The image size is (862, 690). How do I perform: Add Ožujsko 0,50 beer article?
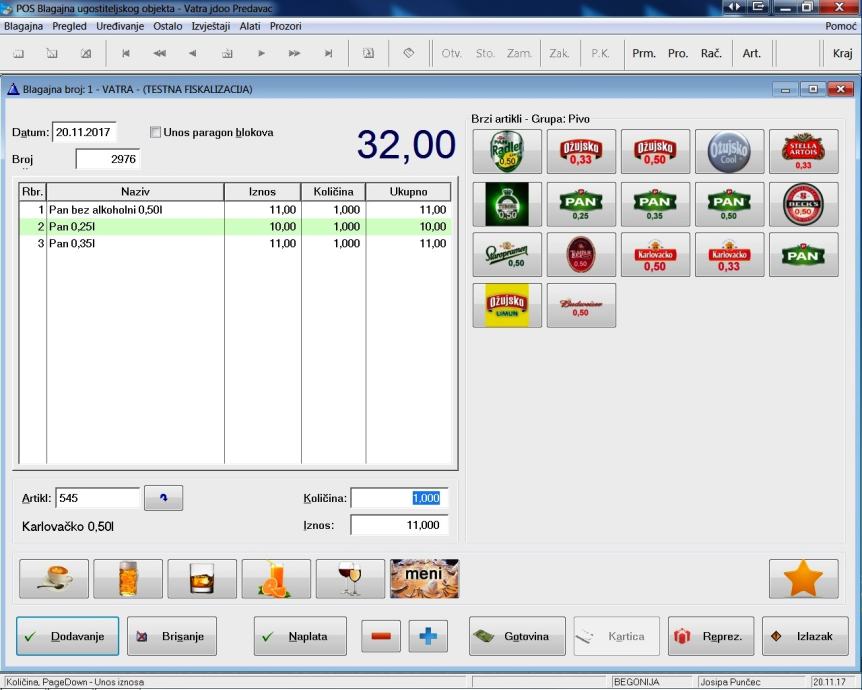(655, 151)
